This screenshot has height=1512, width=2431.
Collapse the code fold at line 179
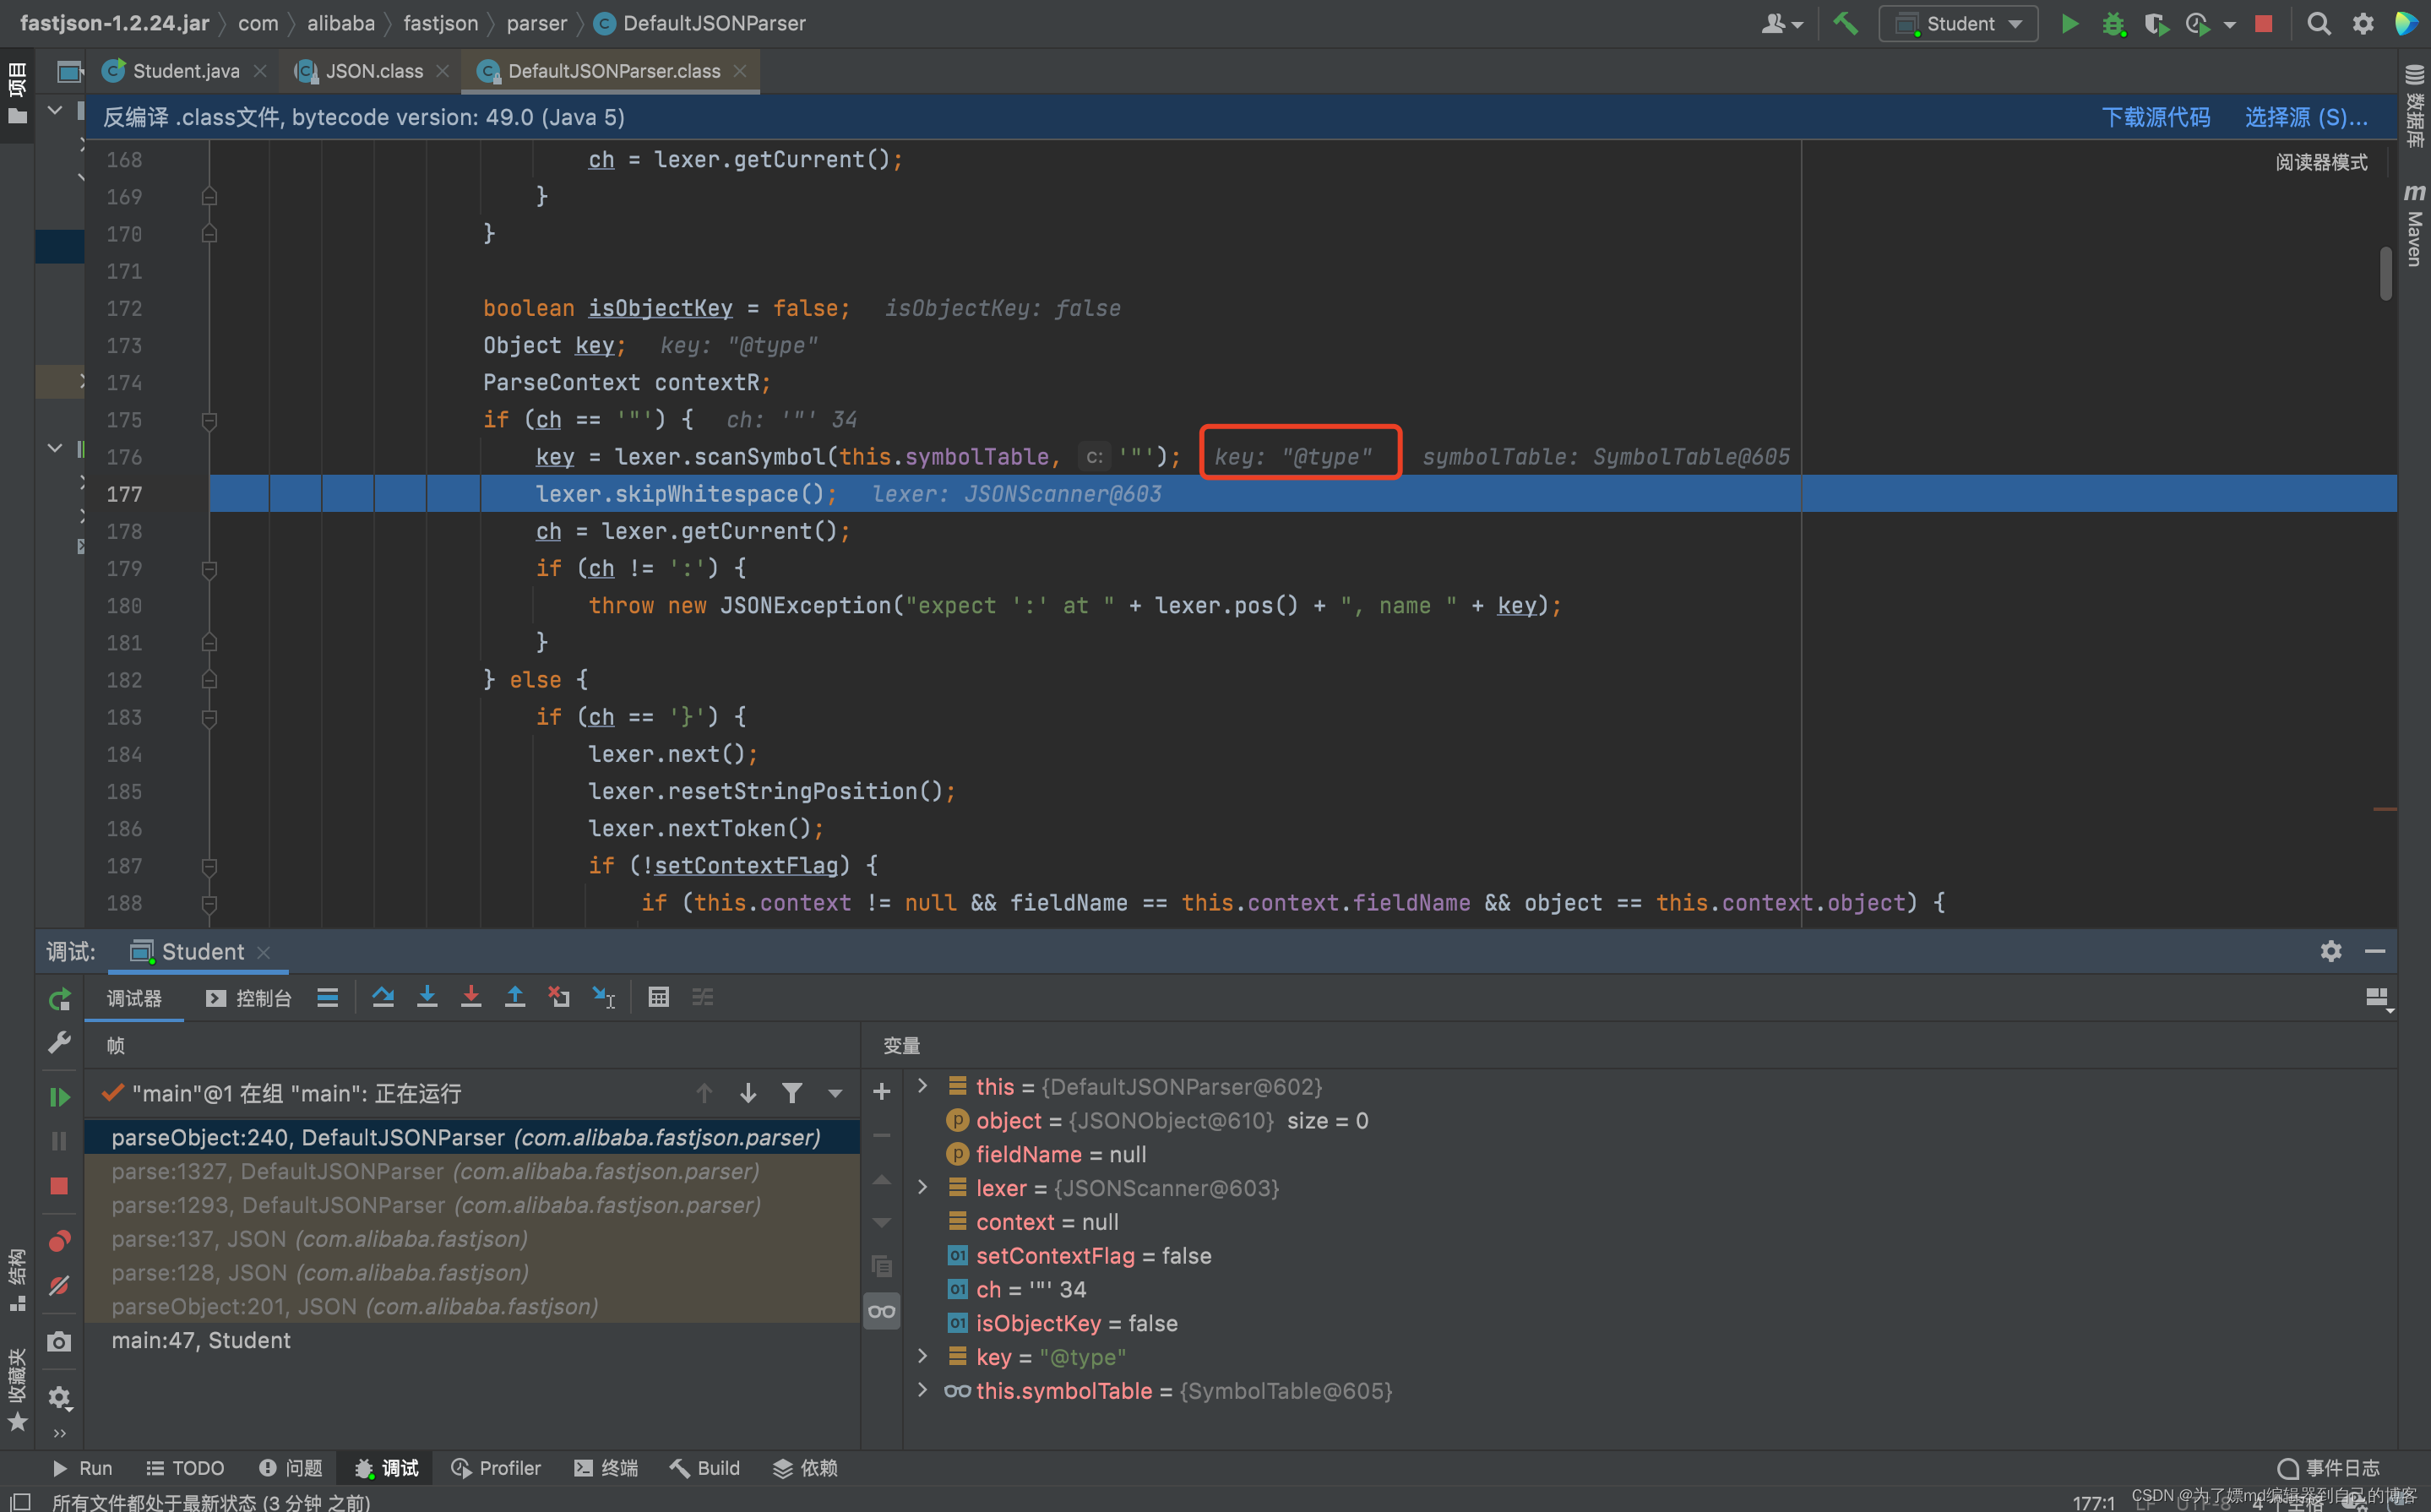[209, 569]
